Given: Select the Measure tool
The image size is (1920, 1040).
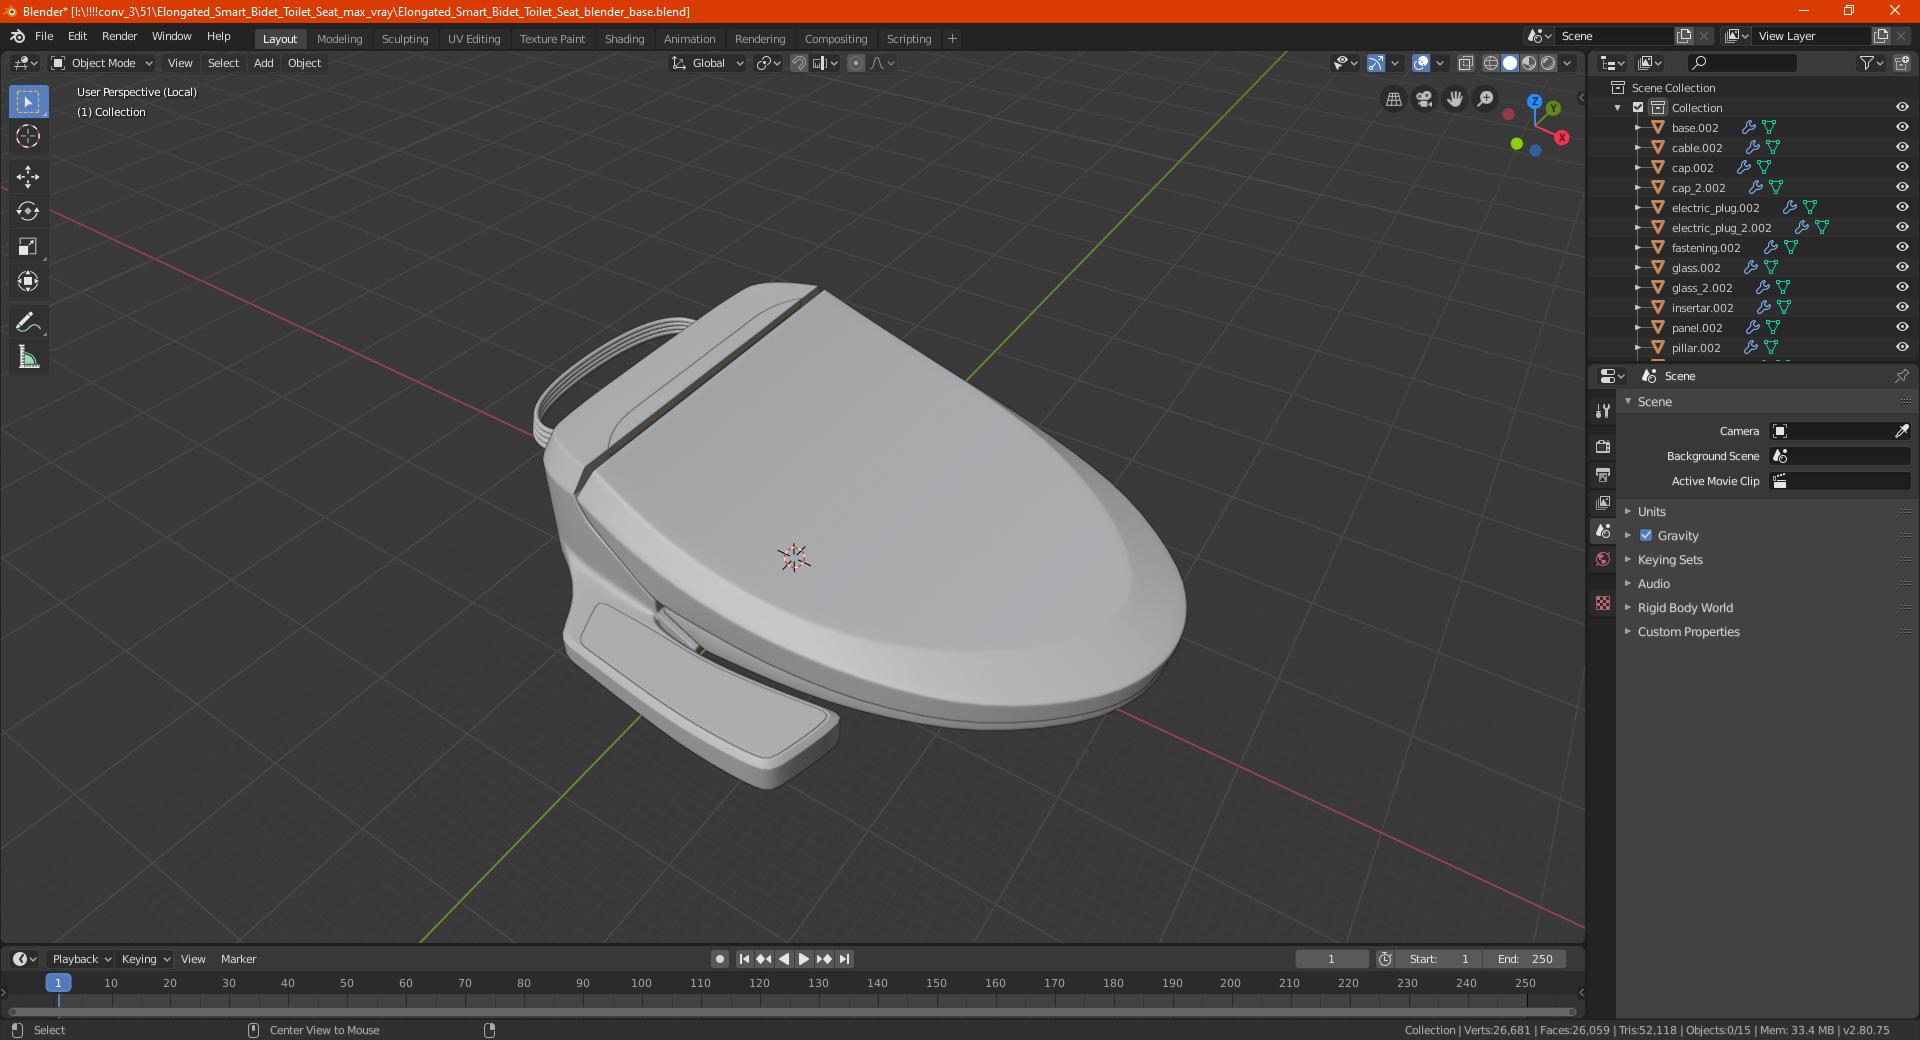Looking at the screenshot, I should tap(28, 357).
